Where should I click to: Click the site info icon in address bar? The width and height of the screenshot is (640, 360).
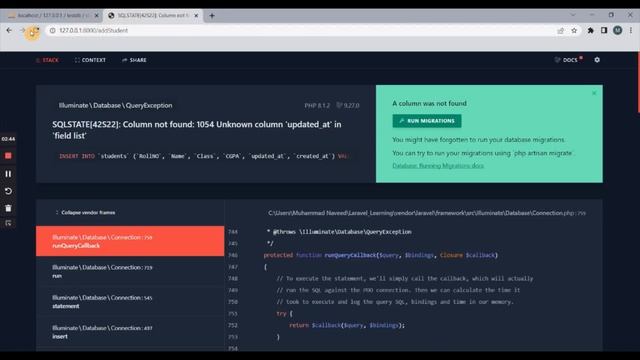tap(52, 31)
